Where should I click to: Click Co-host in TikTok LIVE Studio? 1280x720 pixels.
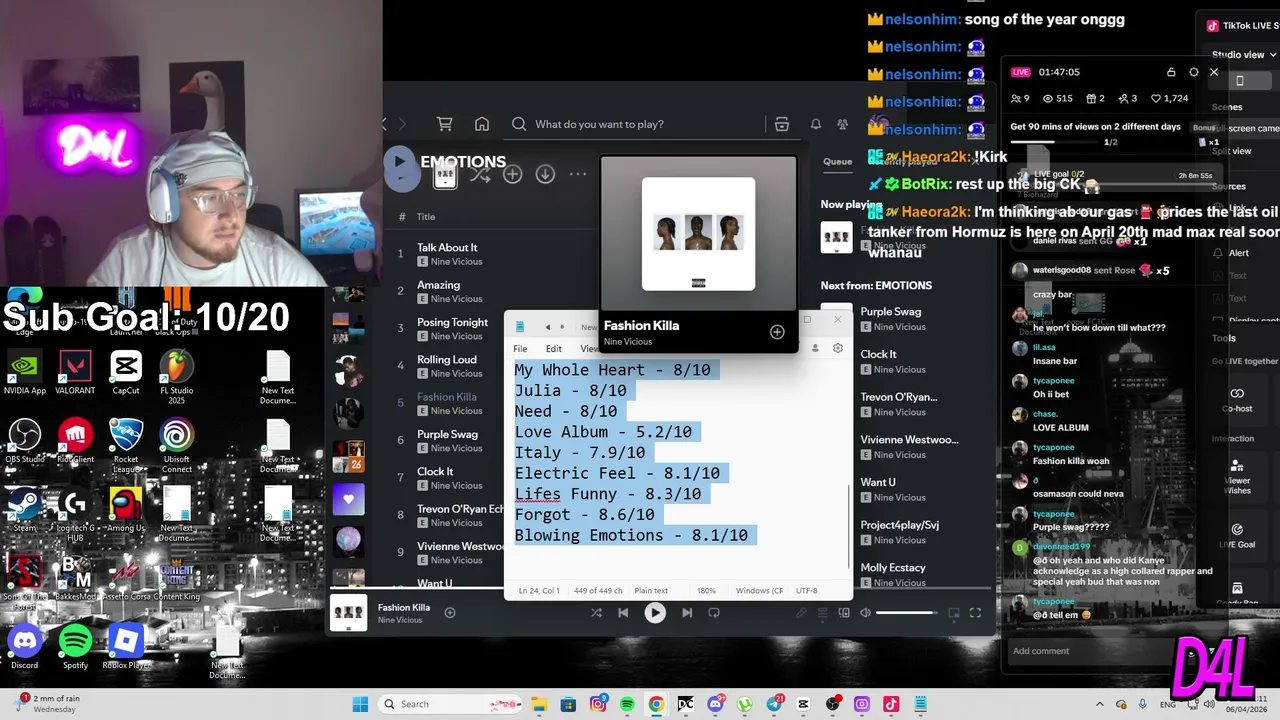coord(1237,399)
